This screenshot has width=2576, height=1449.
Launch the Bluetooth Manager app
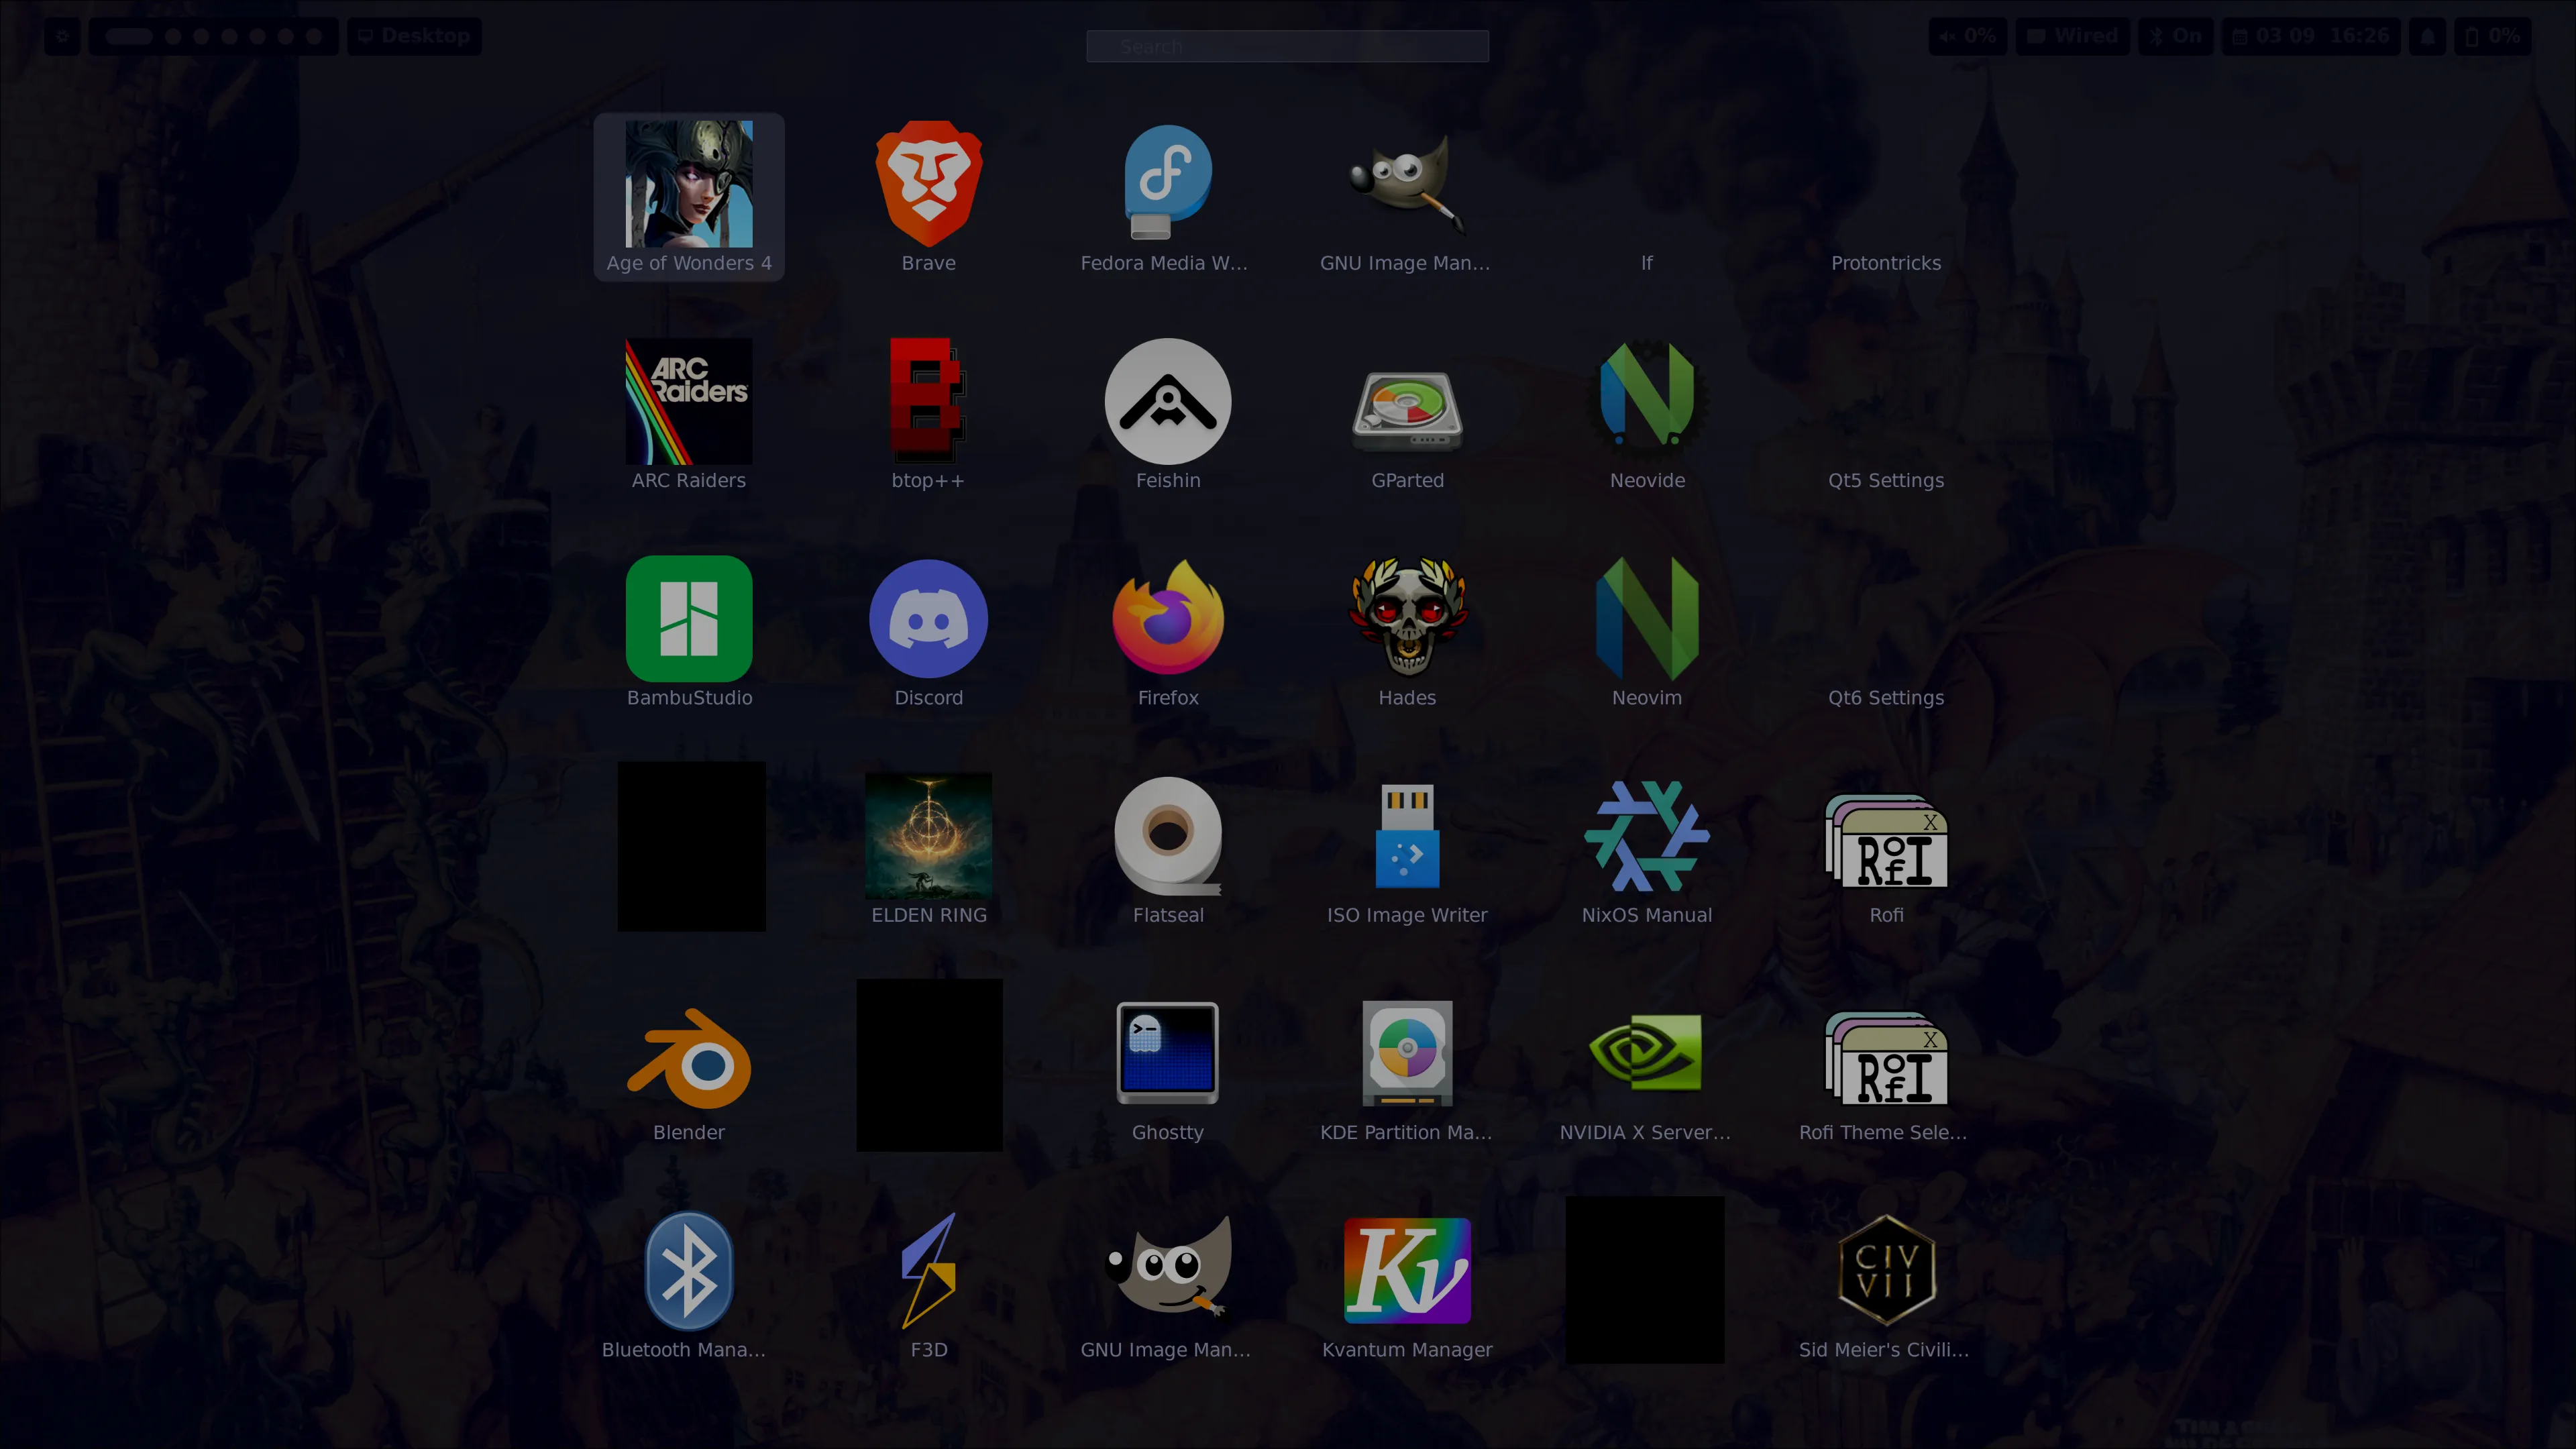click(689, 1271)
